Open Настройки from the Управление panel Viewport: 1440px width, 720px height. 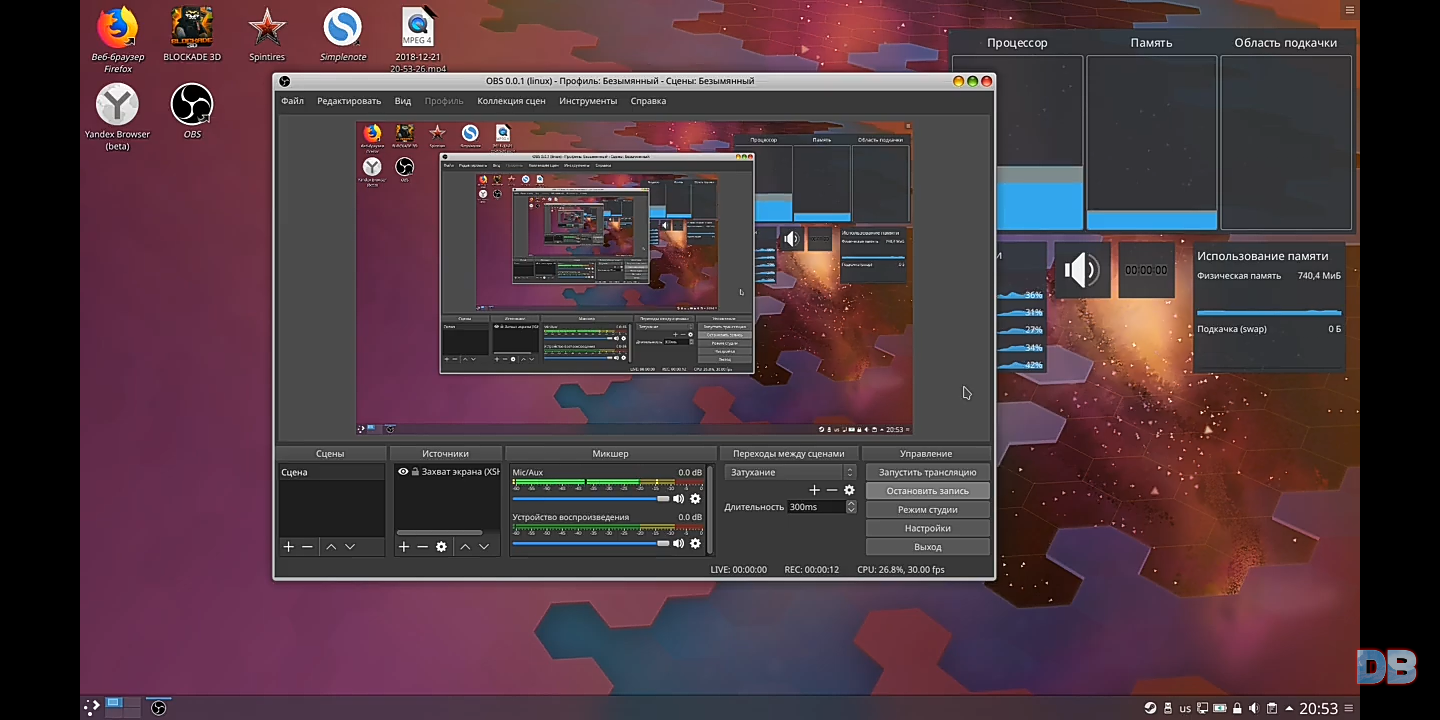[927, 528]
